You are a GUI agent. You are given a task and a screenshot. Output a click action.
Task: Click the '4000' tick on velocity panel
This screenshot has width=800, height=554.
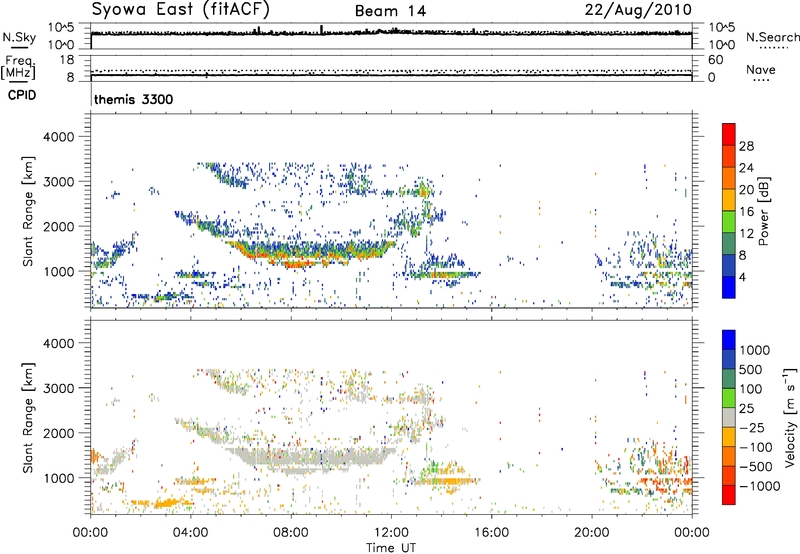pyautogui.click(x=58, y=343)
